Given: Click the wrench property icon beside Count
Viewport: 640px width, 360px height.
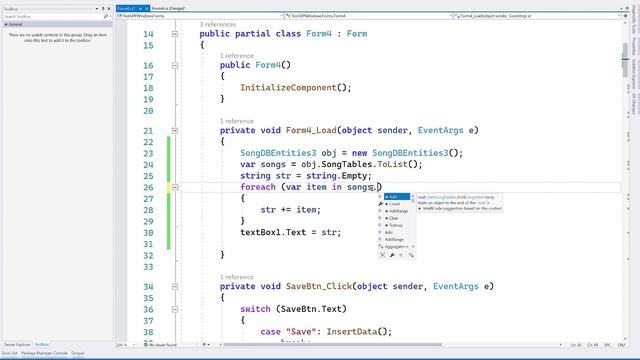Looking at the screenshot, I should [380, 204].
